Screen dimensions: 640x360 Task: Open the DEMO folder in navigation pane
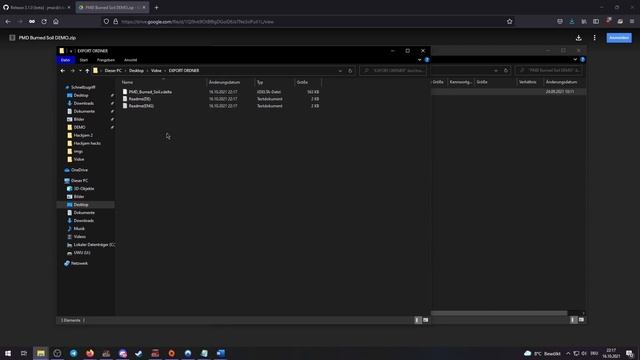pyautogui.click(x=79, y=127)
